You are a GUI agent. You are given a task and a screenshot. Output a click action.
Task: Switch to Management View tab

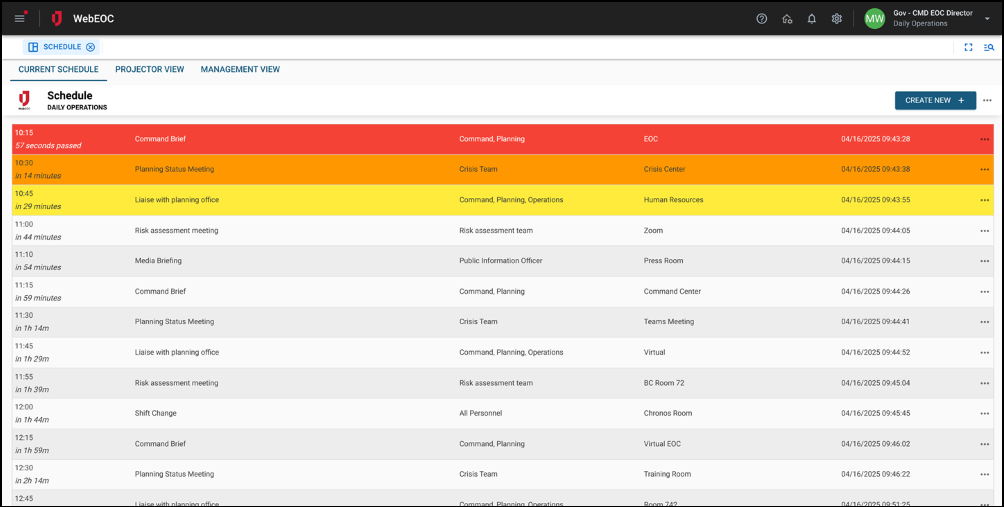click(x=240, y=70)
